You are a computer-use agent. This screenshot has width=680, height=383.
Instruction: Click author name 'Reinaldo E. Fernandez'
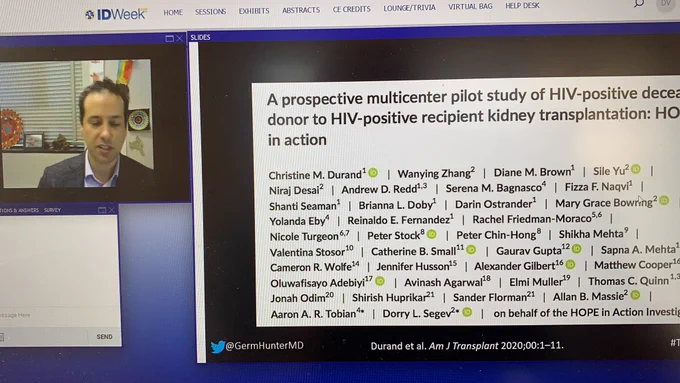(400, 220)
